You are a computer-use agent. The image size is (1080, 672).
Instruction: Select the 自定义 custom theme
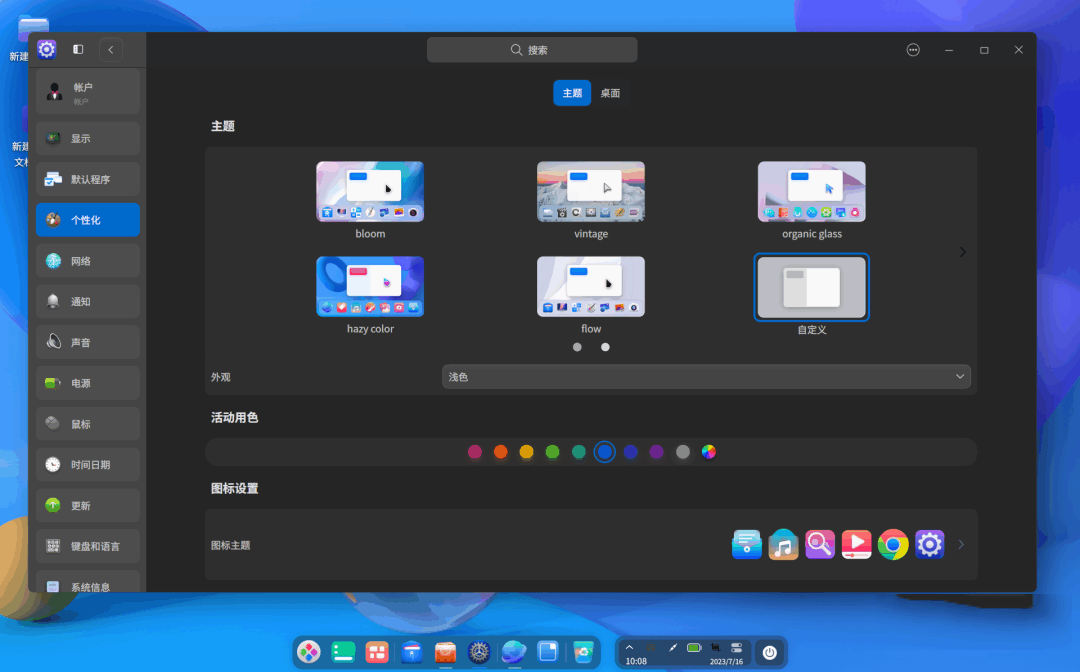click(811, 287)
